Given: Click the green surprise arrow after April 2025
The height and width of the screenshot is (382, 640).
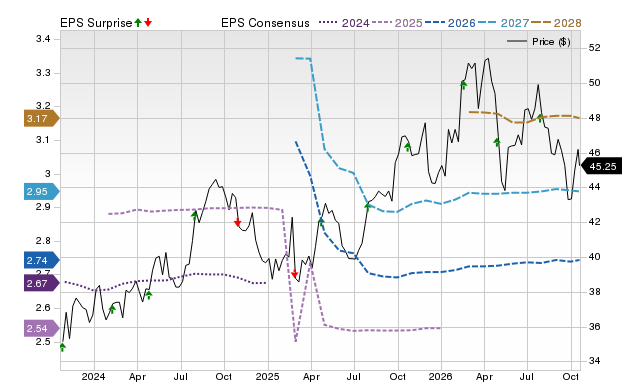Looking at the screenshot, I should [x=321, y=222].
